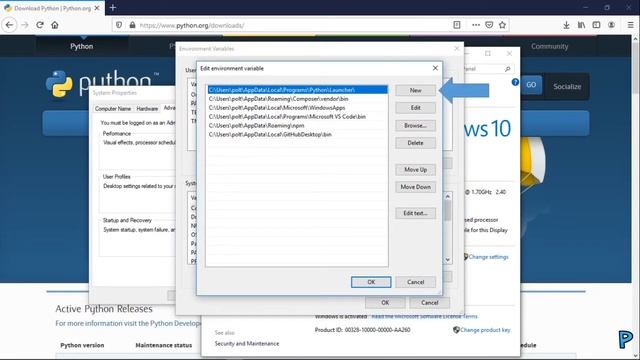The width and height of the screenshot is (640, 360).
Task: Open Security and Maintenance link
Action: tap(247, 344)
